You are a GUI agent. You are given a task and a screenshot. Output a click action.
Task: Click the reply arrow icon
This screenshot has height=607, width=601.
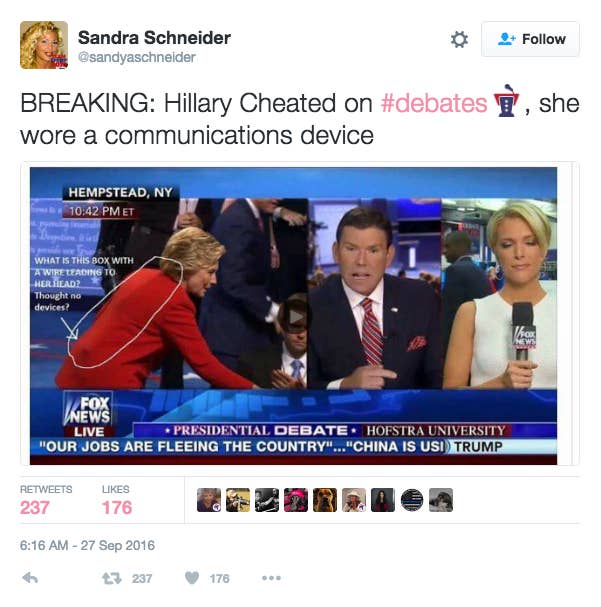[30, 578]
